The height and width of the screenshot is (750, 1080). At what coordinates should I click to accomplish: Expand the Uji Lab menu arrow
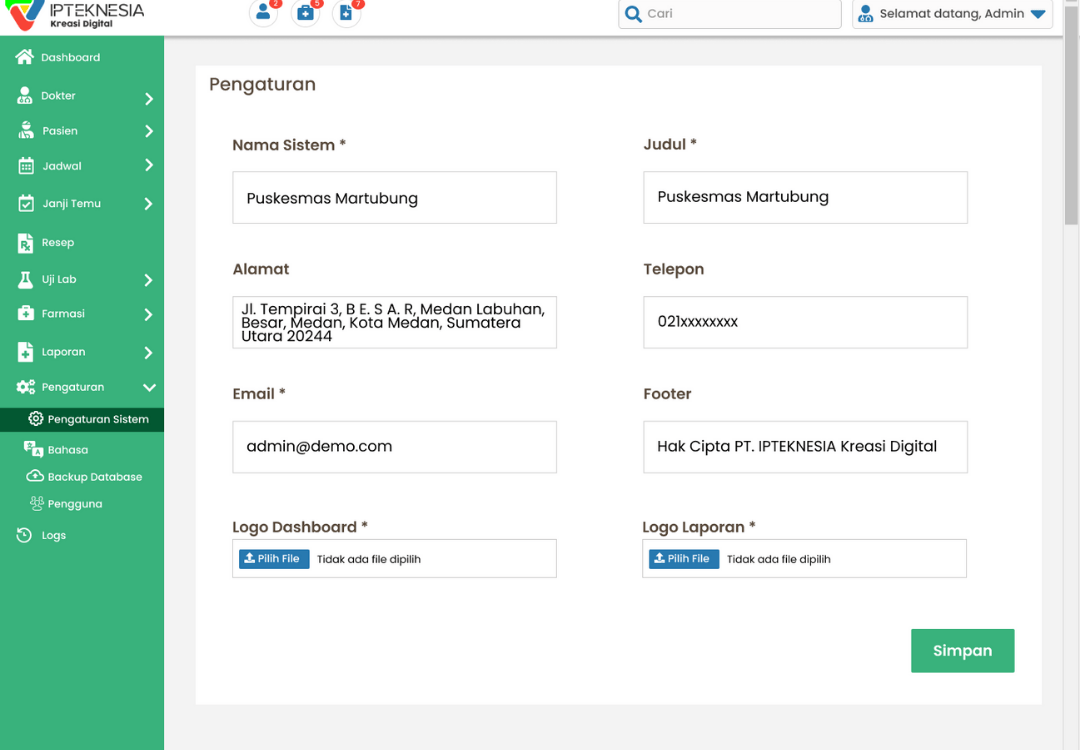coord(148,281)
